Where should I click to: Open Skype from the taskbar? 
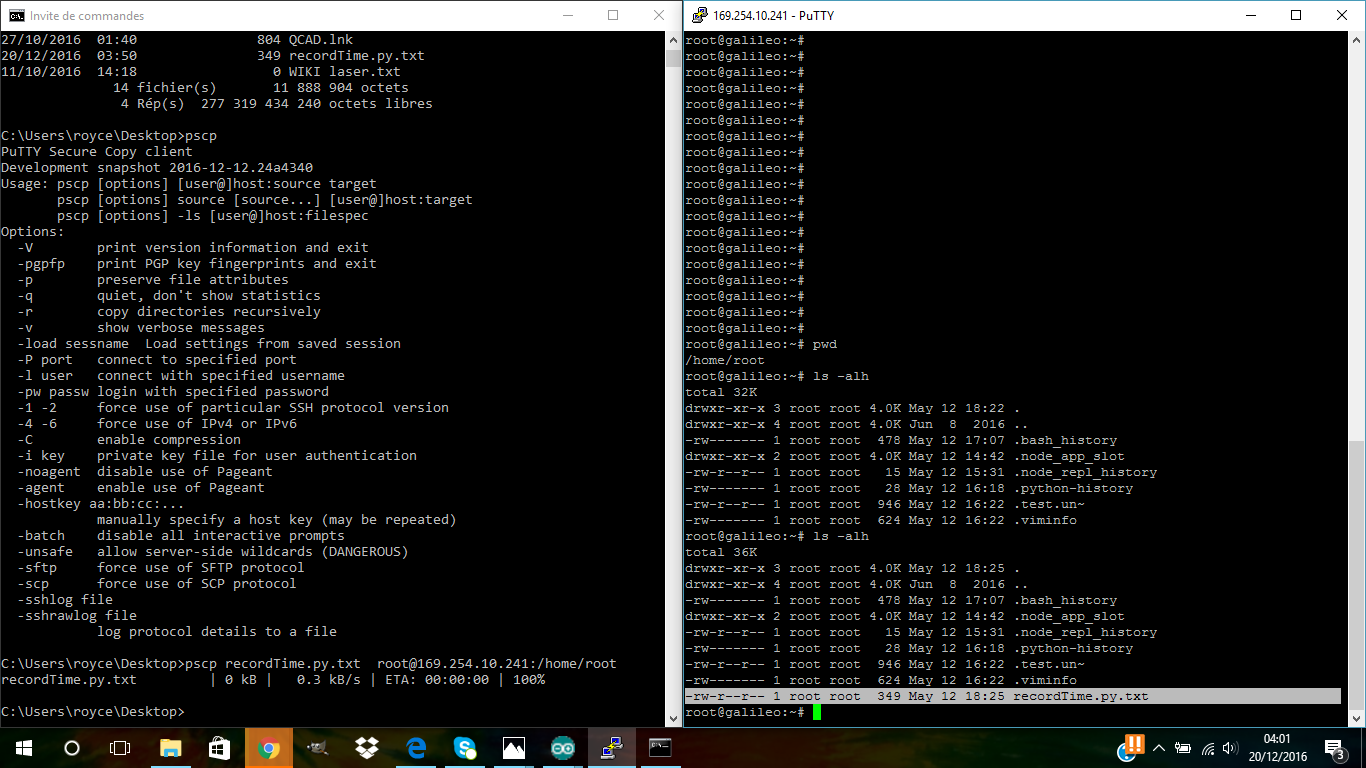tap(464, 748)
